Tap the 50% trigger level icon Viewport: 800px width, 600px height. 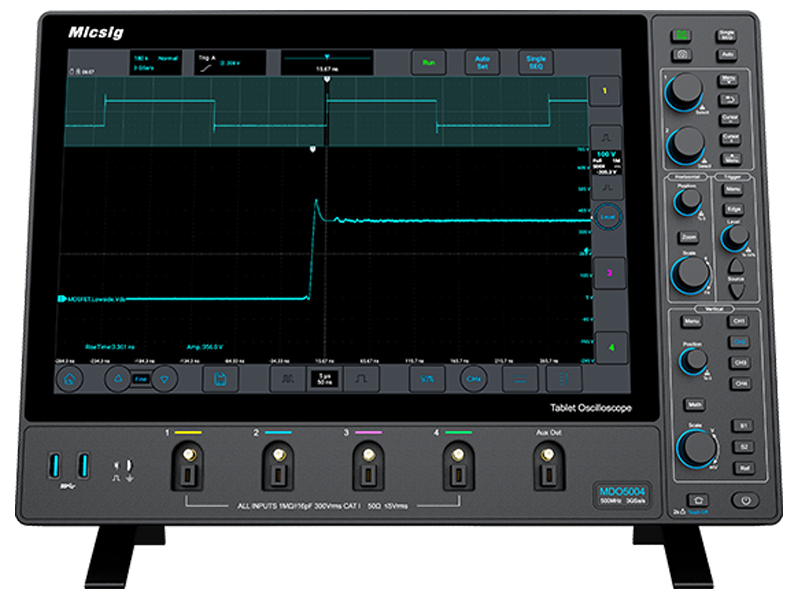point(427,379)
